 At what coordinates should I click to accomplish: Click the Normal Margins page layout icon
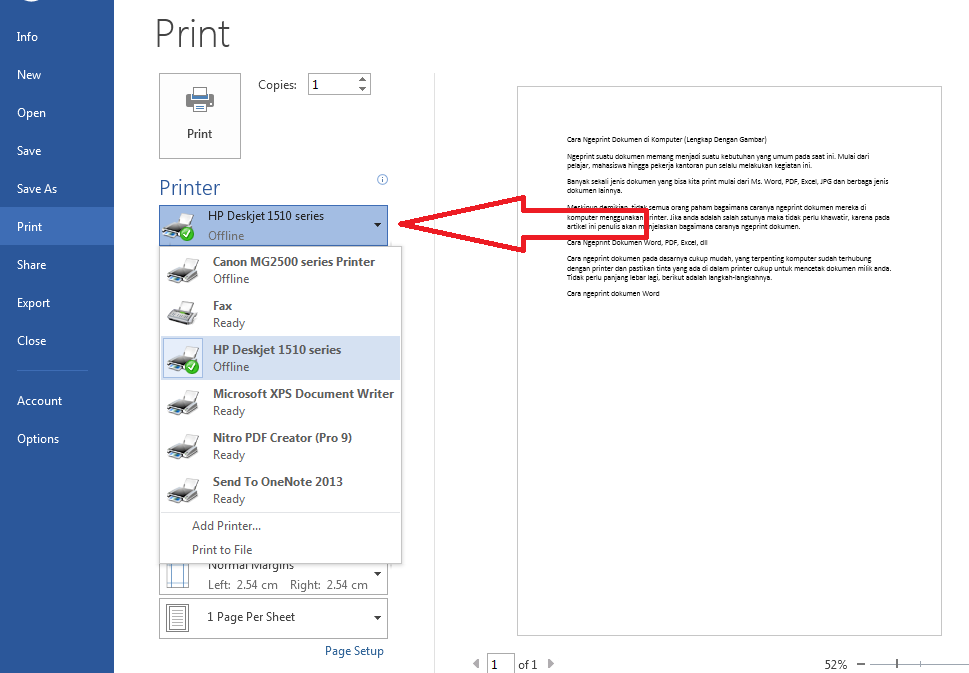pyautogui.click(x=177, y=577)
